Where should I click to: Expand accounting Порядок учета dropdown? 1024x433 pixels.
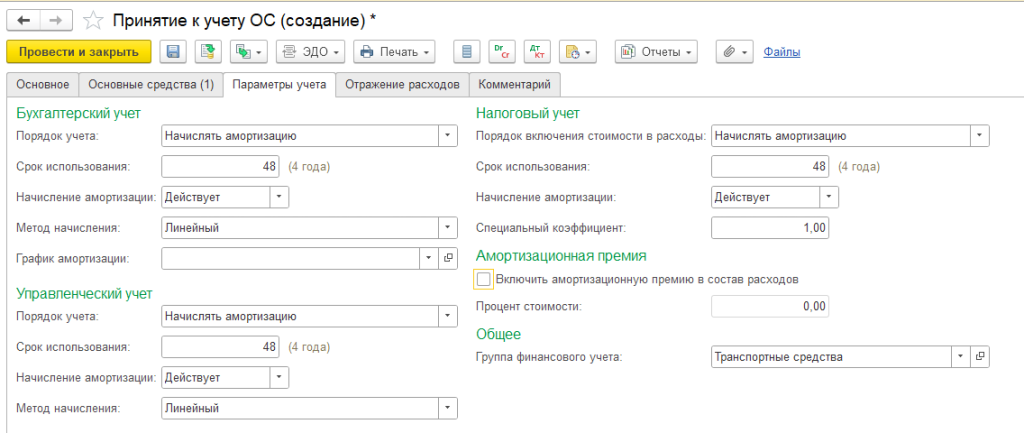tap(446, 136)
